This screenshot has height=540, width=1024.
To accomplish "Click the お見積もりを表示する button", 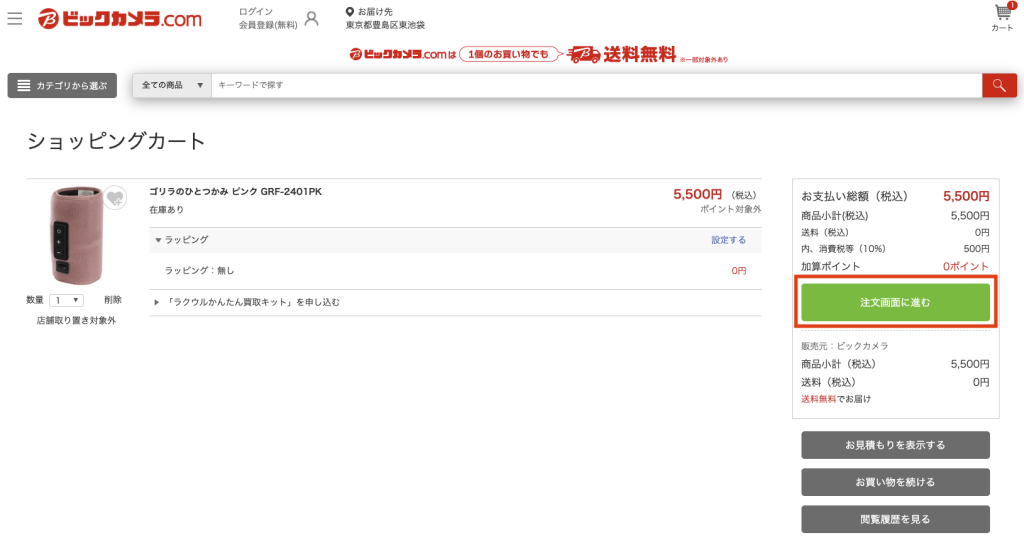I will tap(895, 445).
